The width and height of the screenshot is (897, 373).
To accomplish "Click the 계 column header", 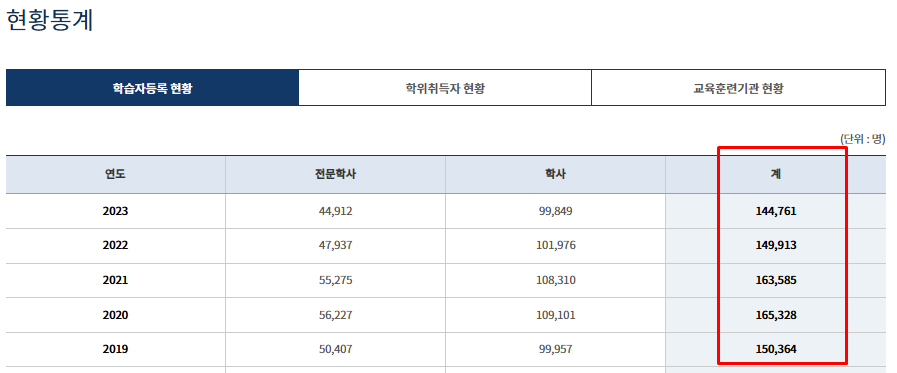I will point(776,174).
